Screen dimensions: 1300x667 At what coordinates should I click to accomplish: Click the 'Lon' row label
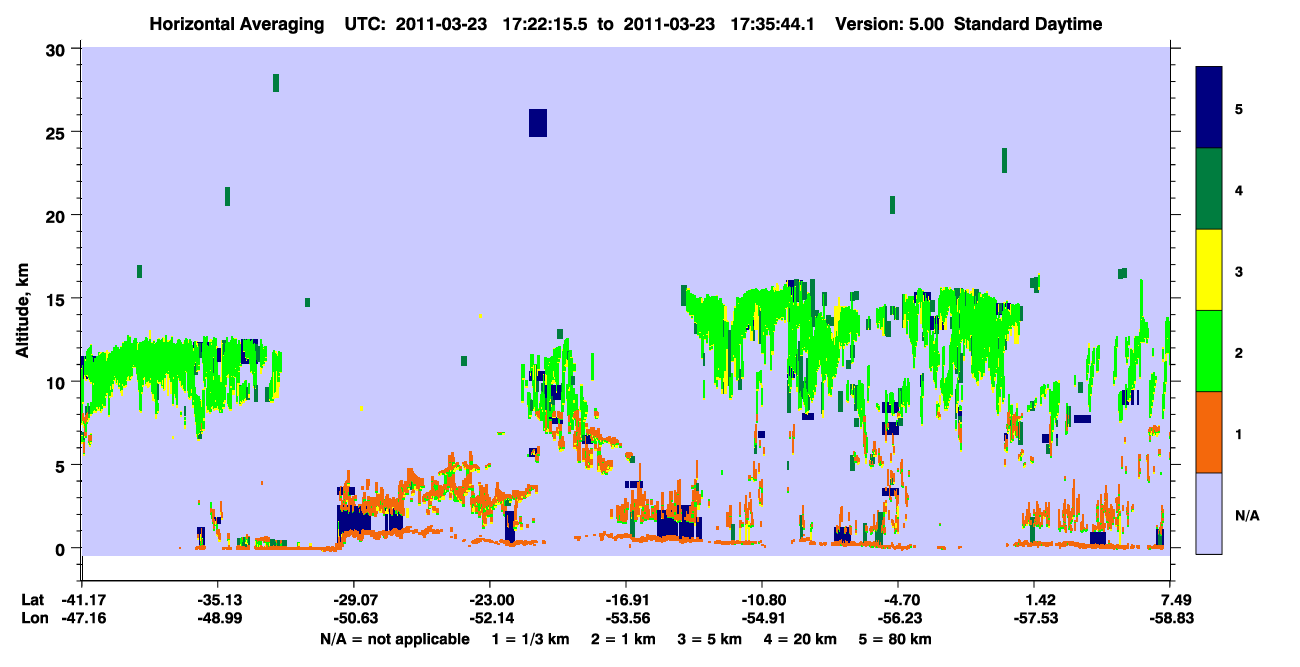(33, 619)
